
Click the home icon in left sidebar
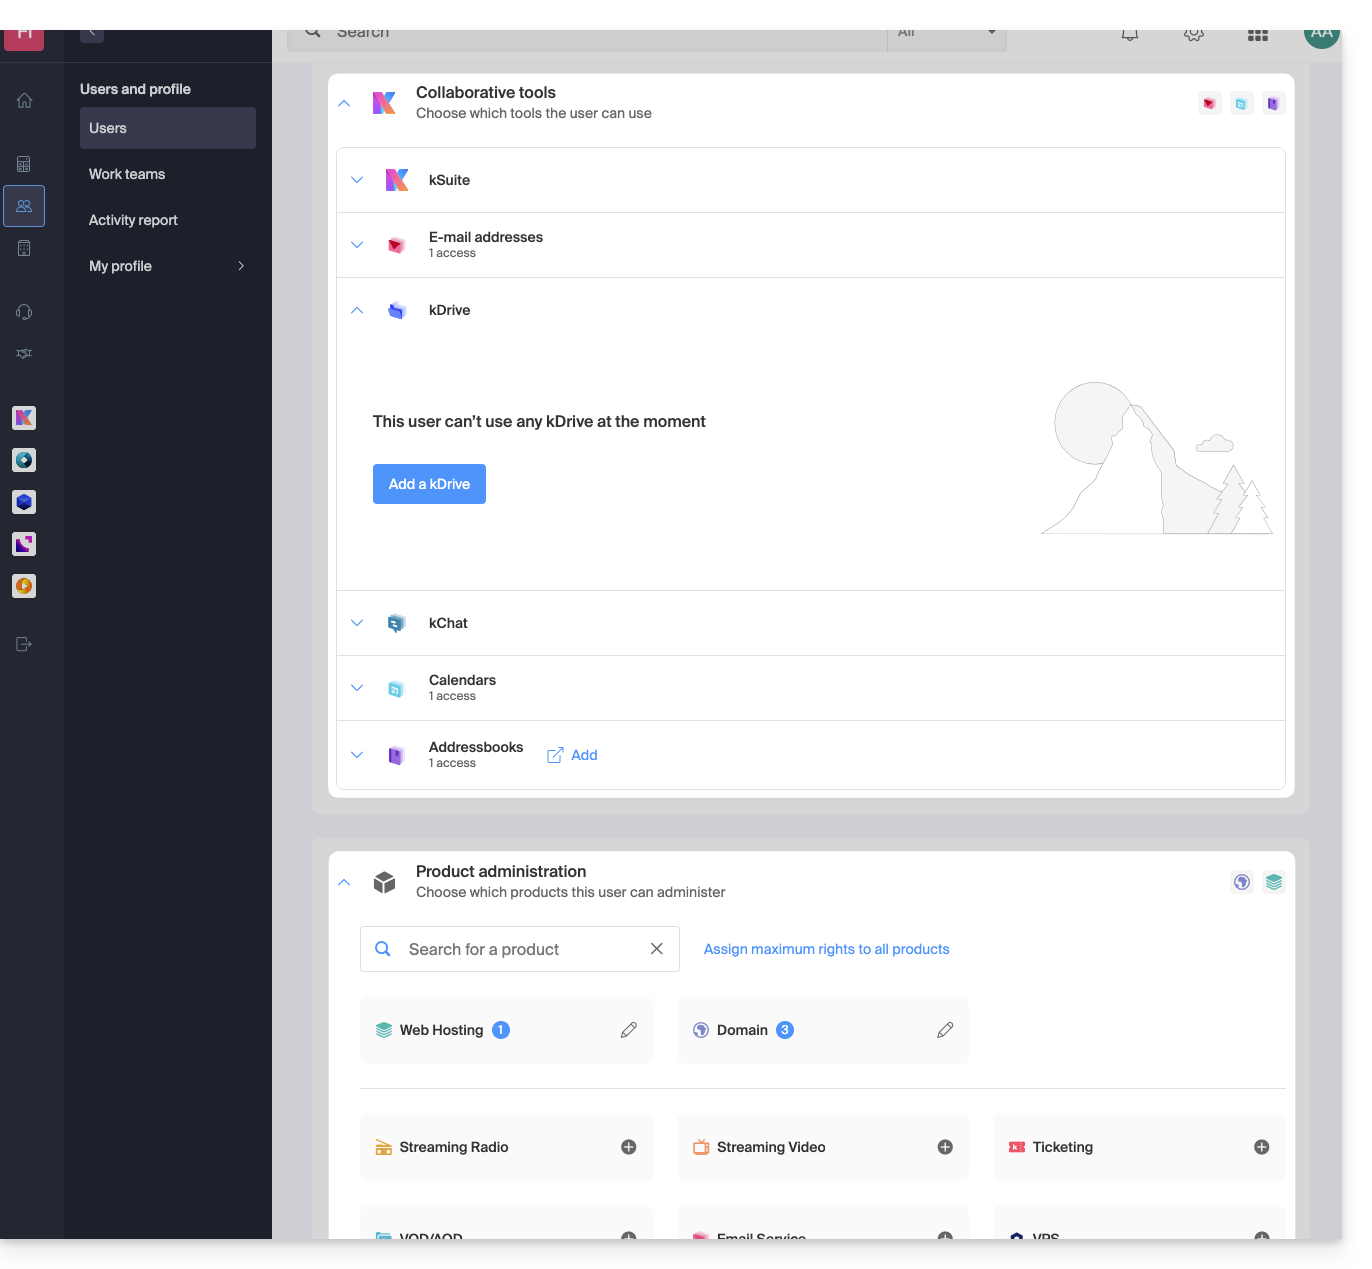click(x=24, y=100)
